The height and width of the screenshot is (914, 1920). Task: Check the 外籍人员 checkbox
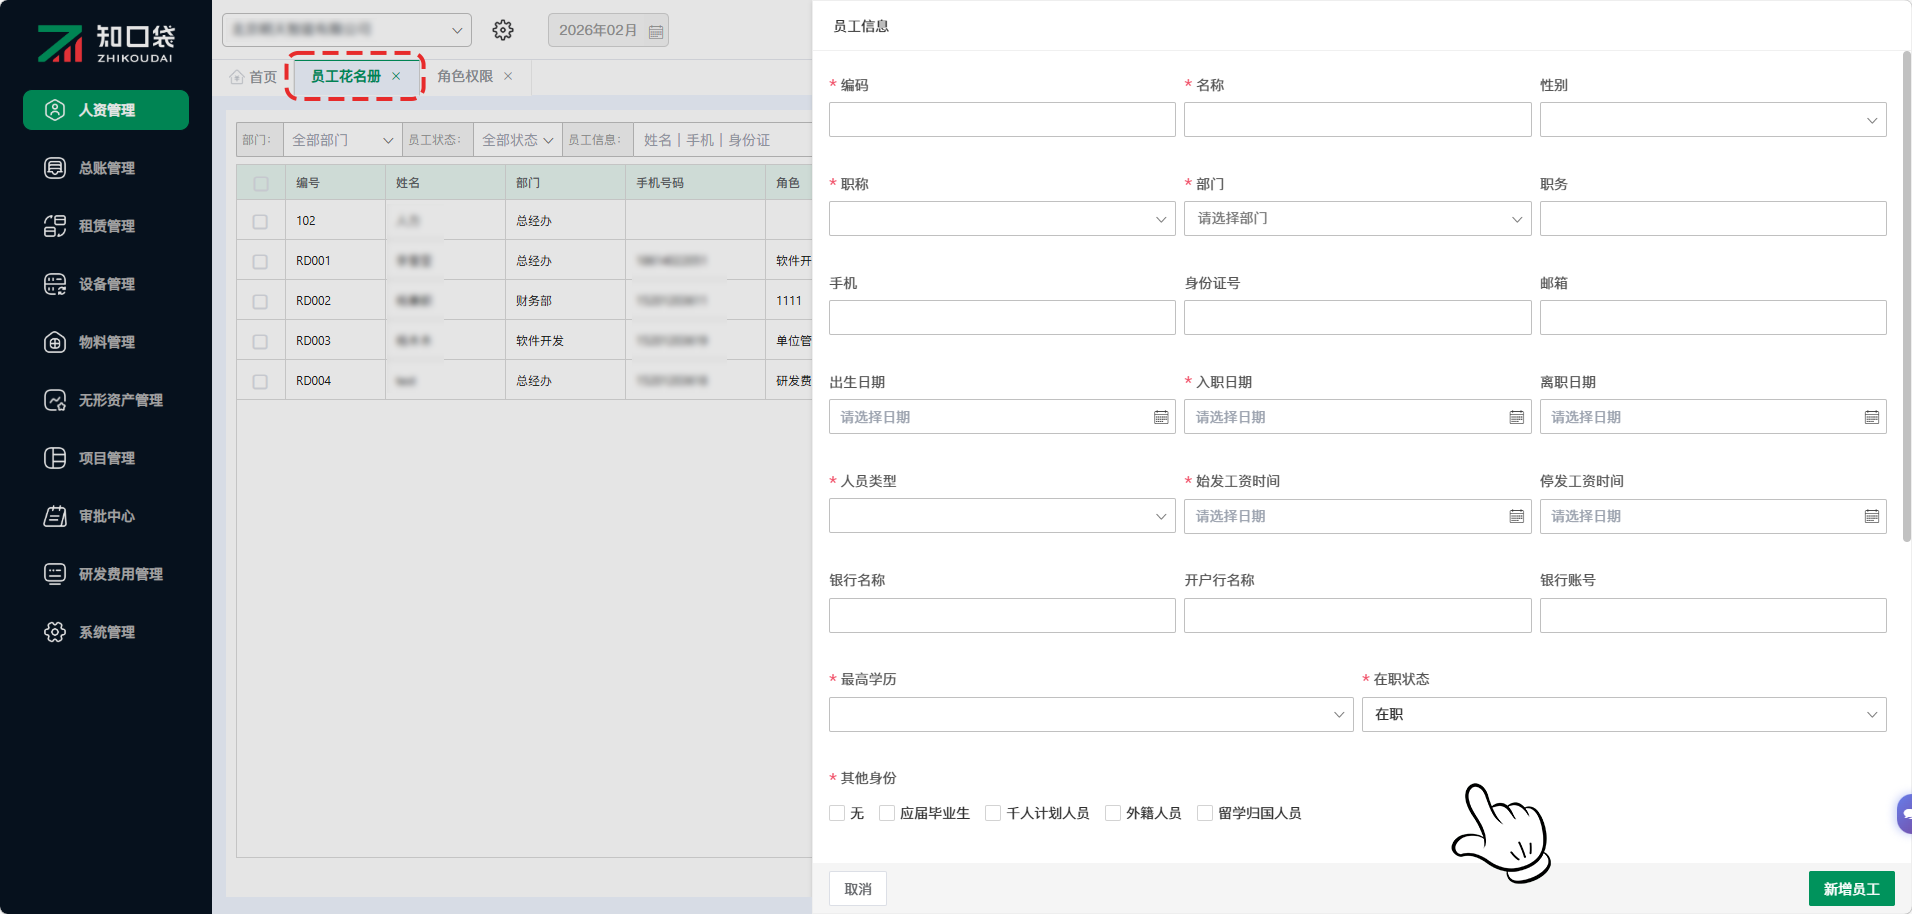[x=1113, y=813]
